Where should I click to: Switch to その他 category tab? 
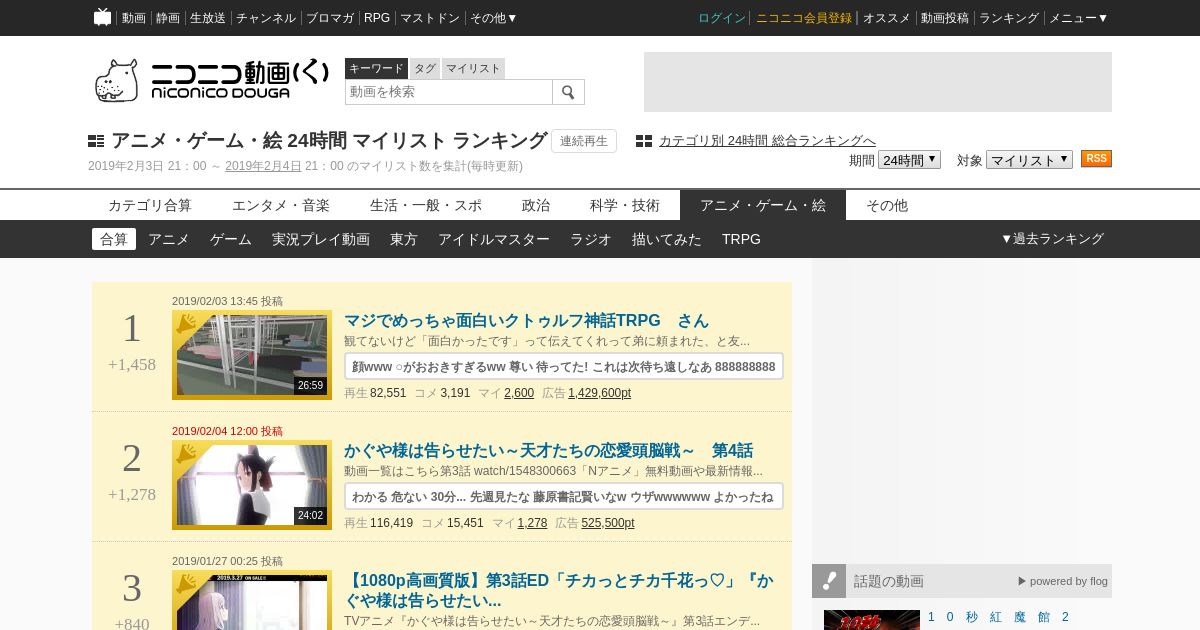(887, 205)
